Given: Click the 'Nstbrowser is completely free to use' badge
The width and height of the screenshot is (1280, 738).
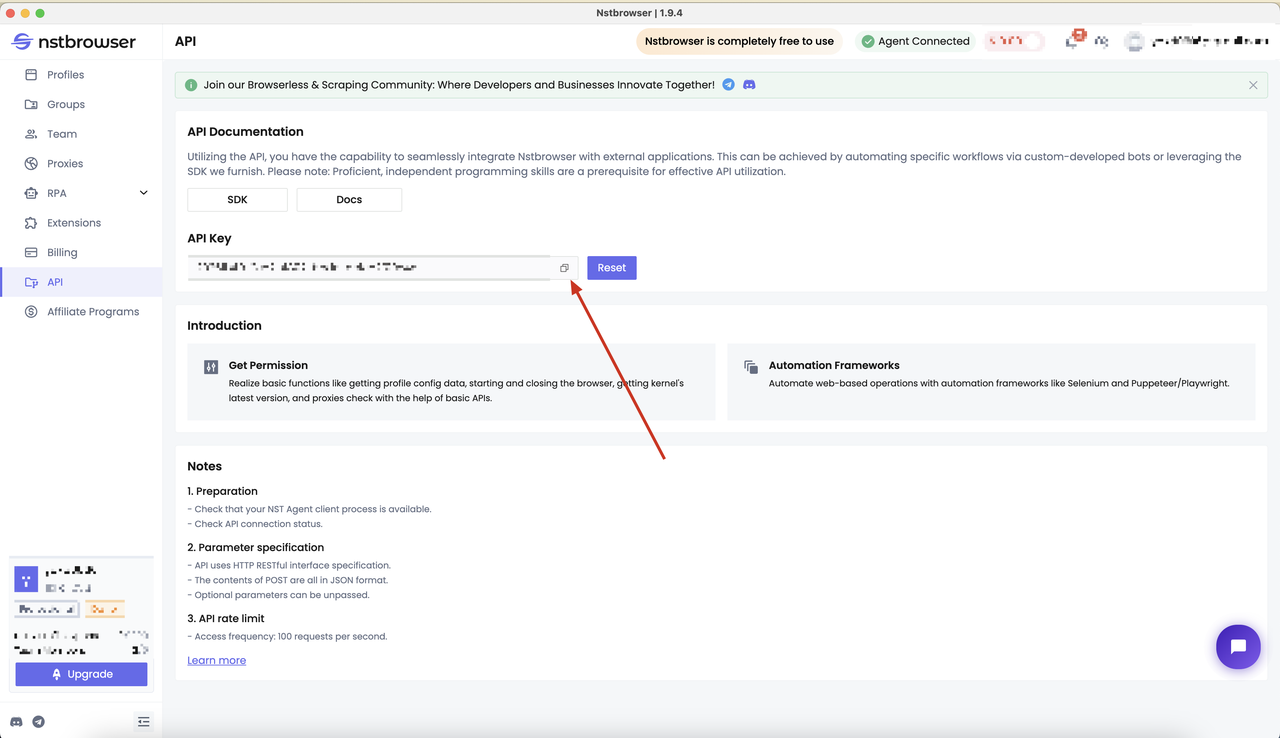Looking at the screenshot, I should click(739, 41).
